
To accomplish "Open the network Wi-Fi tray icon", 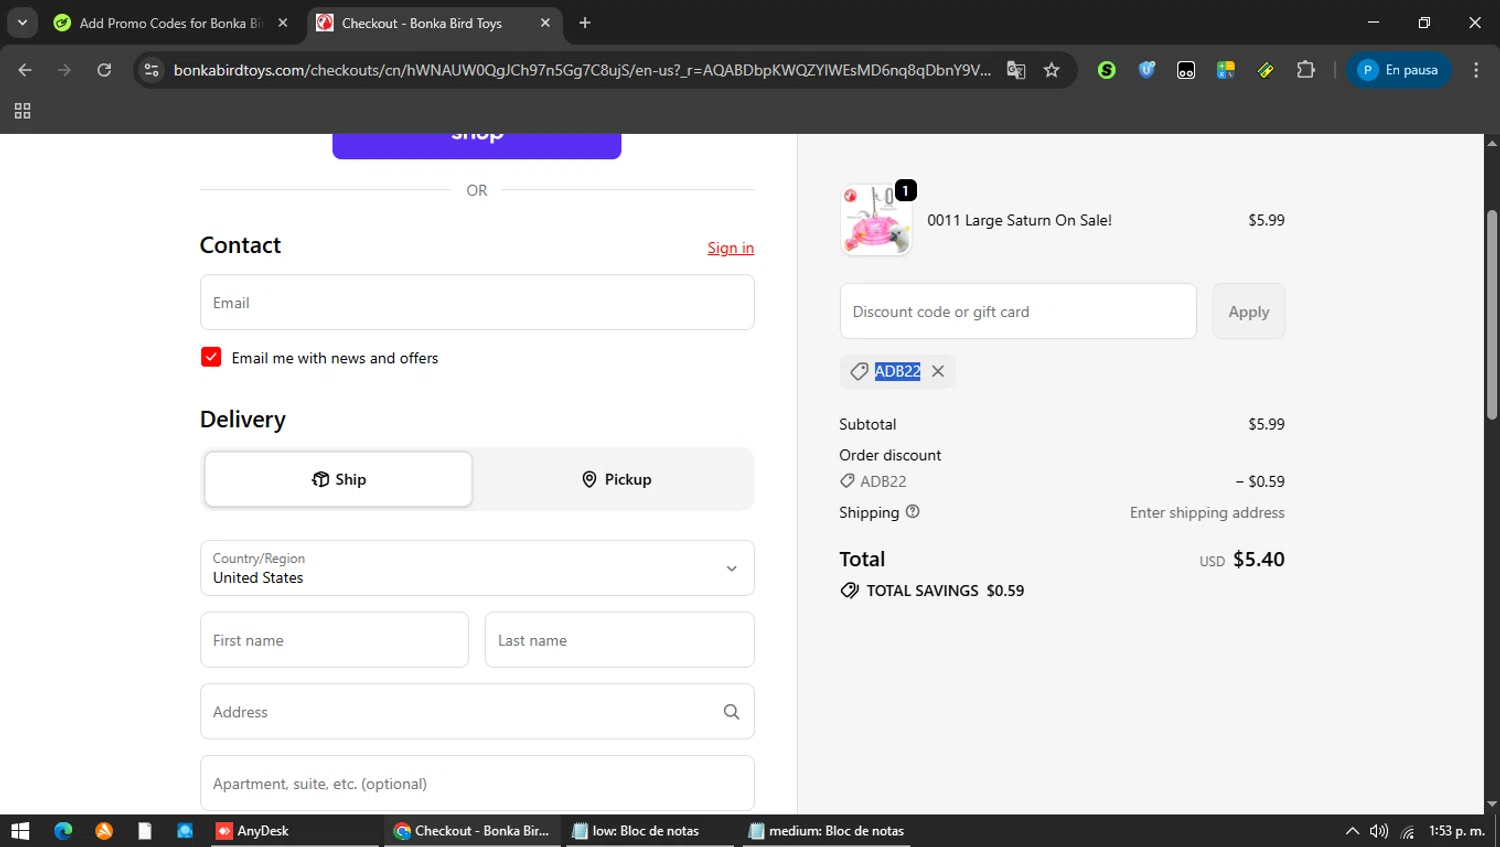I will (1407, 831).
